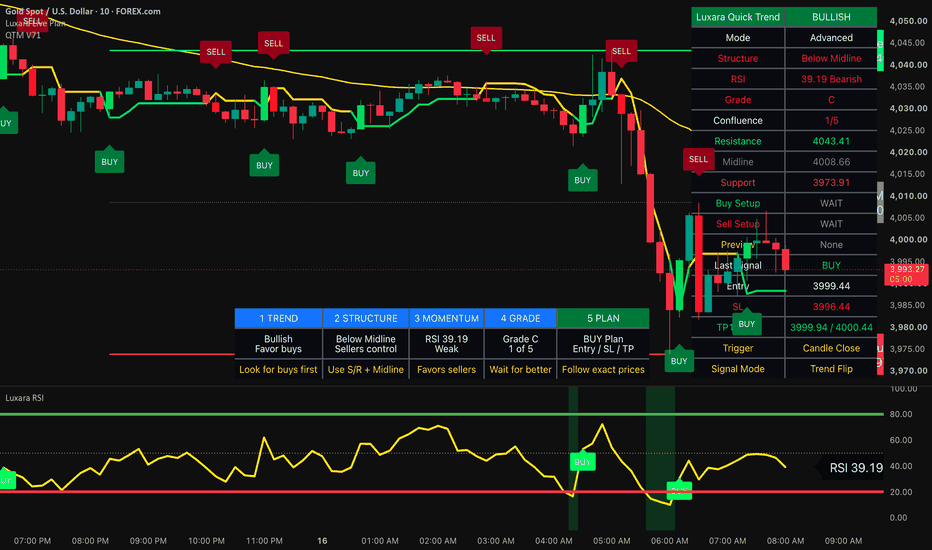
Task: Click the RSI 39.19 Weak cell
Action: click(446, 344)
